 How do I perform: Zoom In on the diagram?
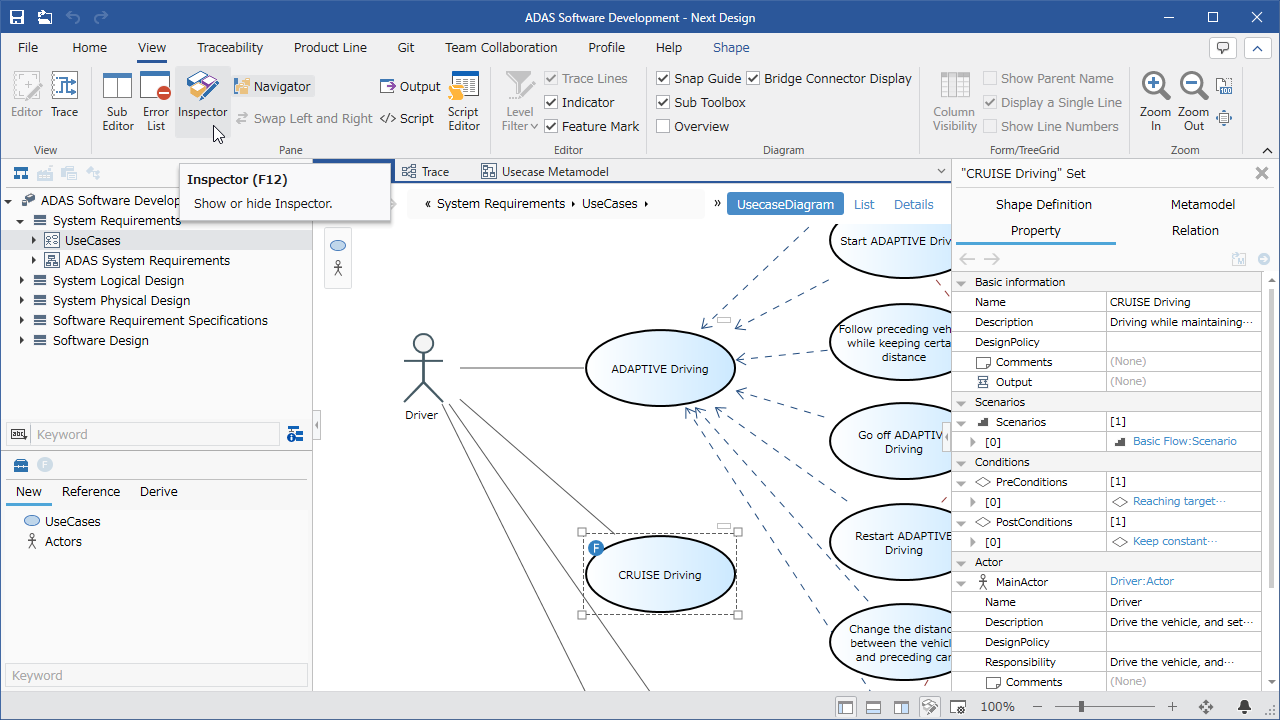tap(1156, 101)
